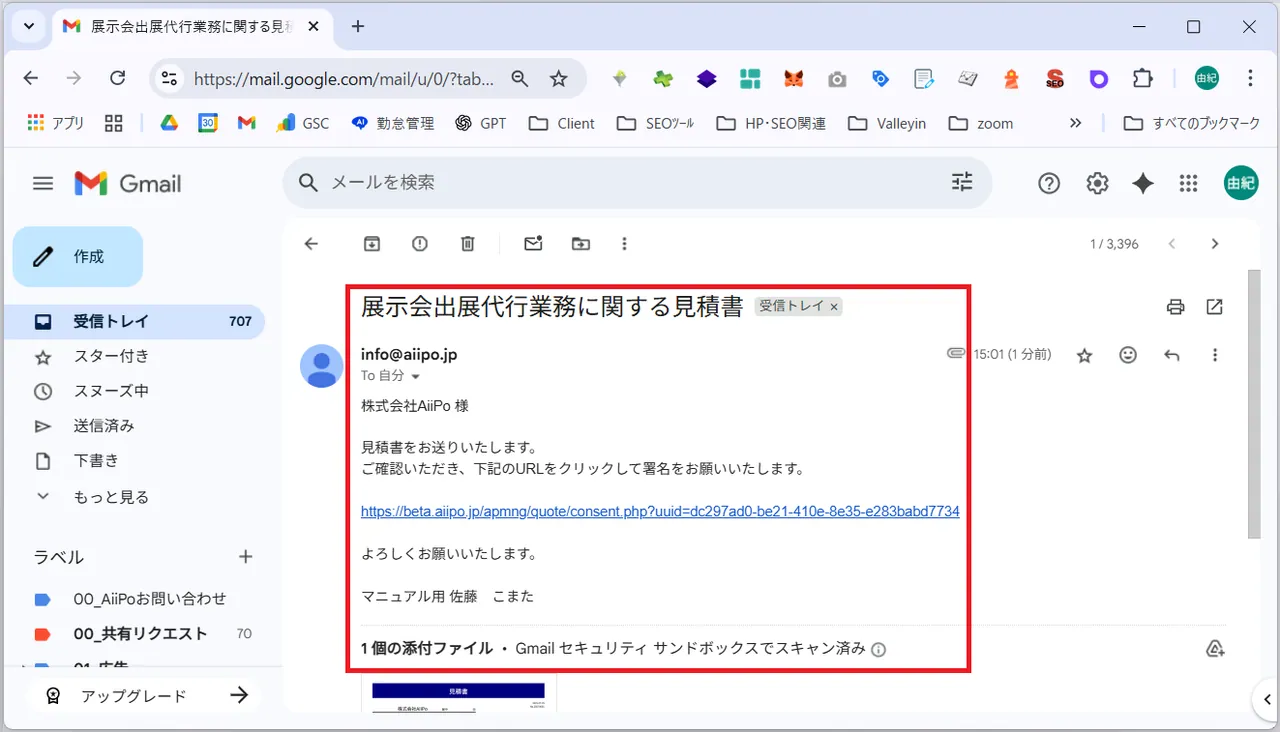Go back in browser history
The image size is (1280, 732).
click(31, 78)
